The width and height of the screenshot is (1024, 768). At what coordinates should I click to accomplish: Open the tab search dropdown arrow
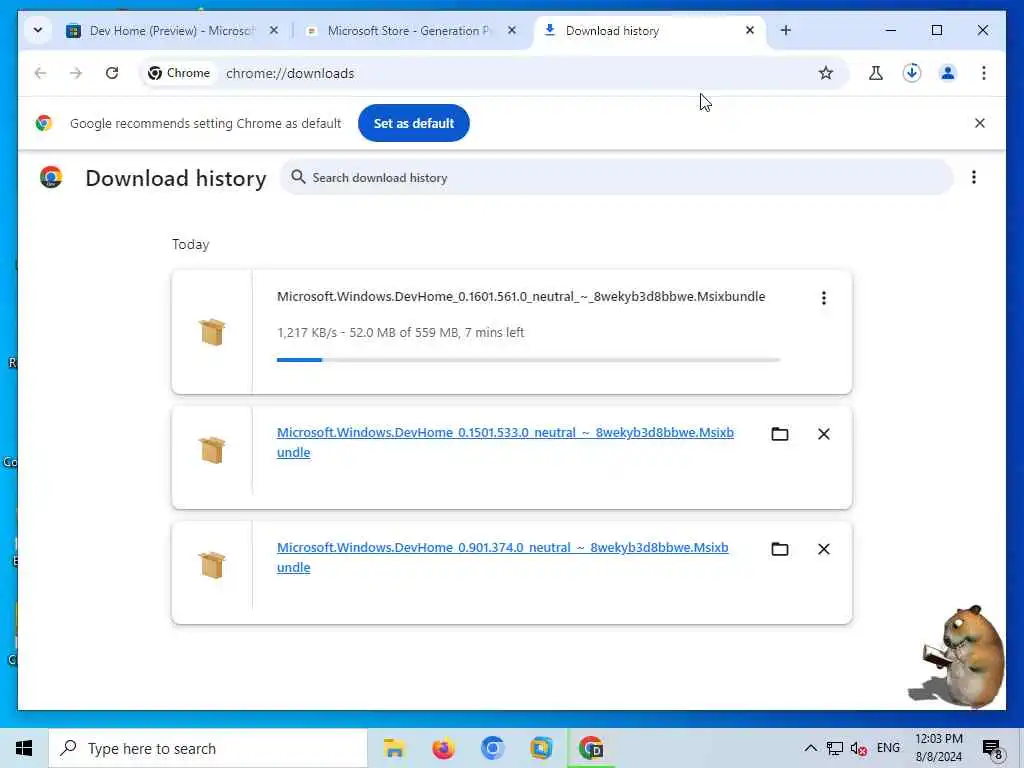(38, 30)
